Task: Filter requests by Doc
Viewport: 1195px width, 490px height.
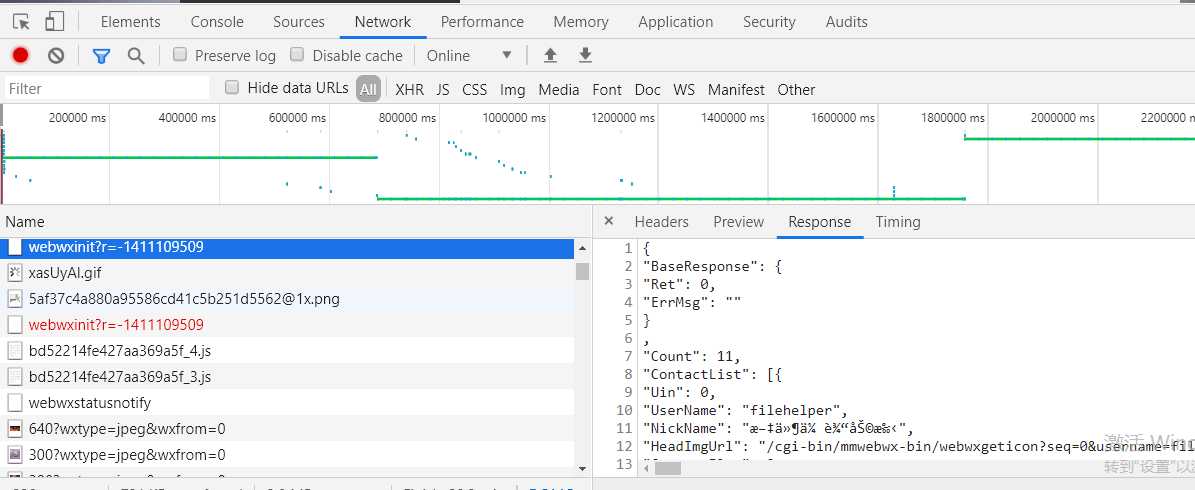Action: pos(648,90)
